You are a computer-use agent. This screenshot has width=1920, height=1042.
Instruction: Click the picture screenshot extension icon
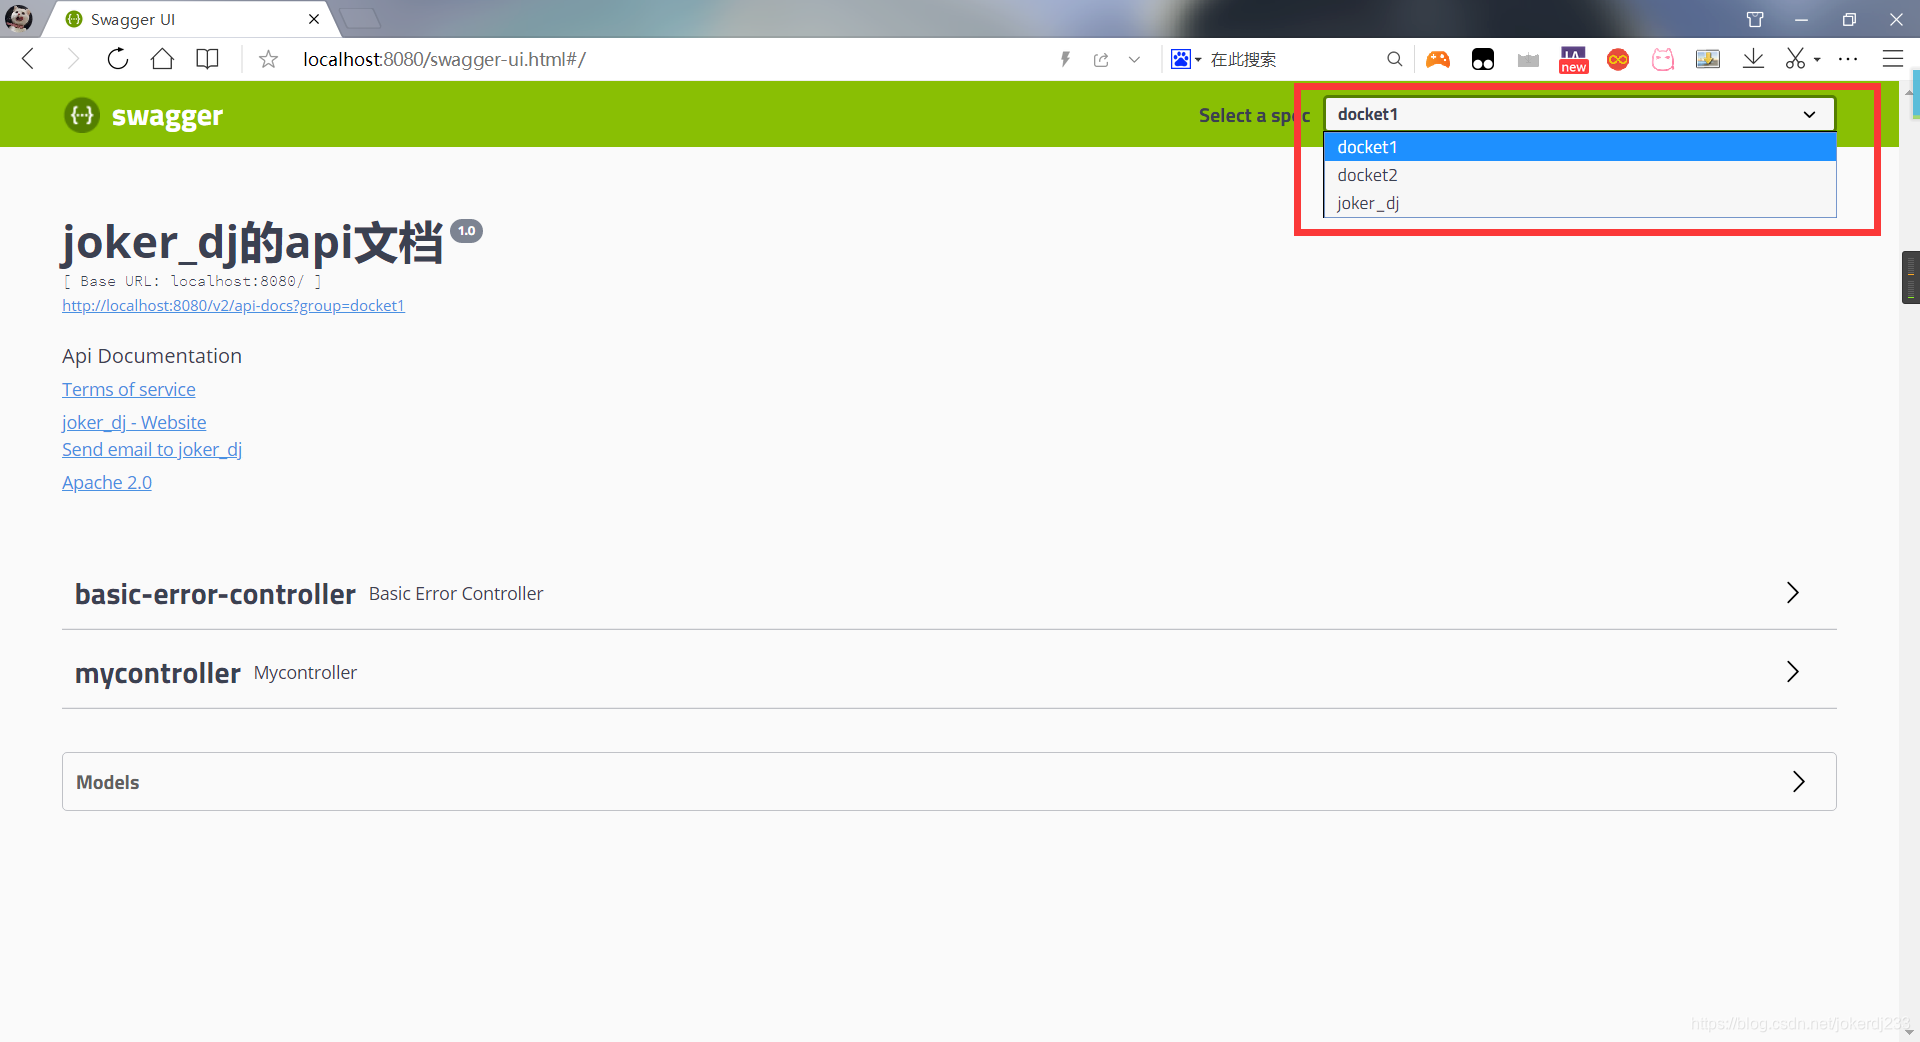[x=1708, y=59]
